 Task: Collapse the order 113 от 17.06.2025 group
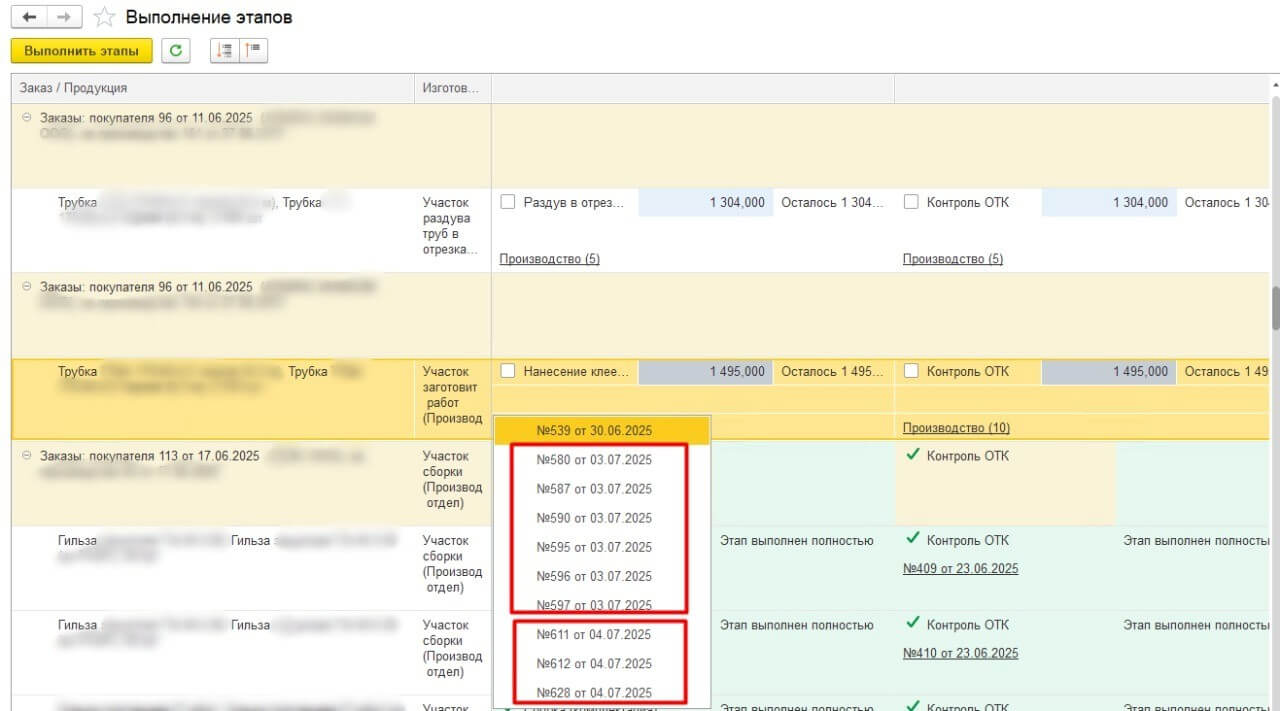(27, 456)
